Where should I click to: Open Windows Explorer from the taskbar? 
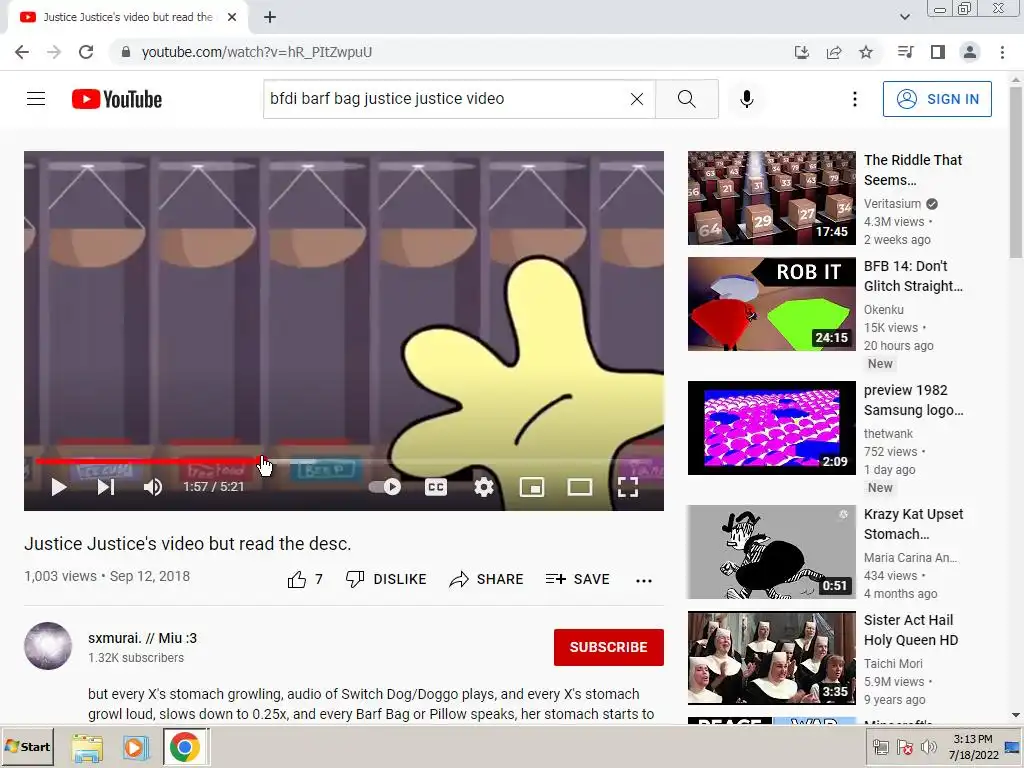click(x=87, y=747)
